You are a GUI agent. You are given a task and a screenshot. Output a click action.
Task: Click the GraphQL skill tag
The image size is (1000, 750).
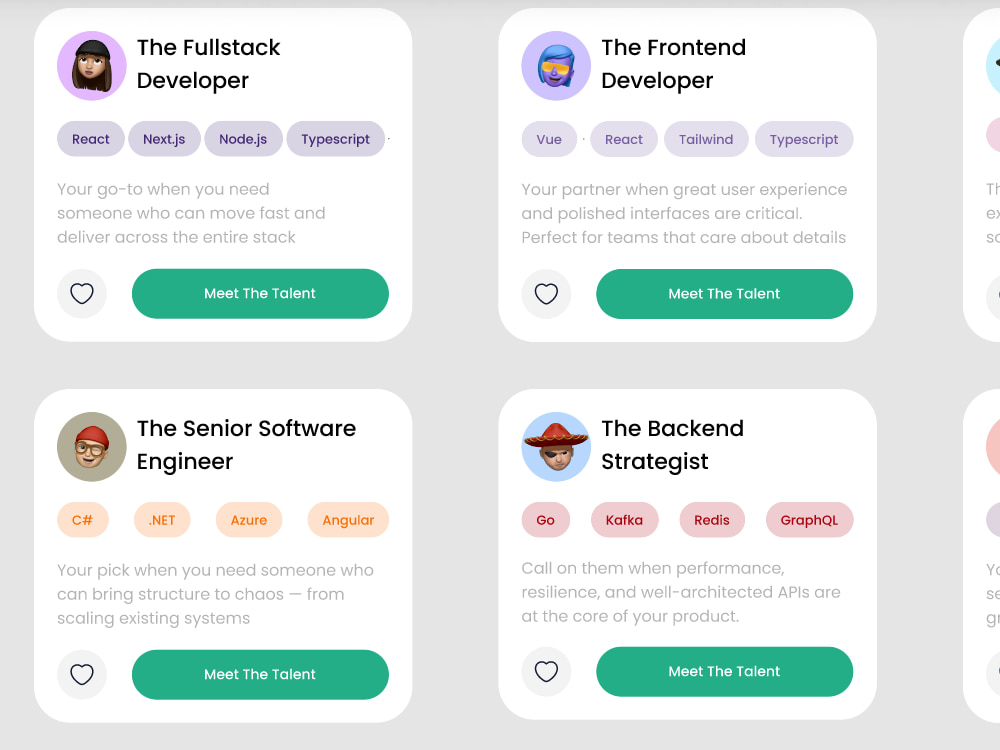pyautogui.click(x=809, y=520)
